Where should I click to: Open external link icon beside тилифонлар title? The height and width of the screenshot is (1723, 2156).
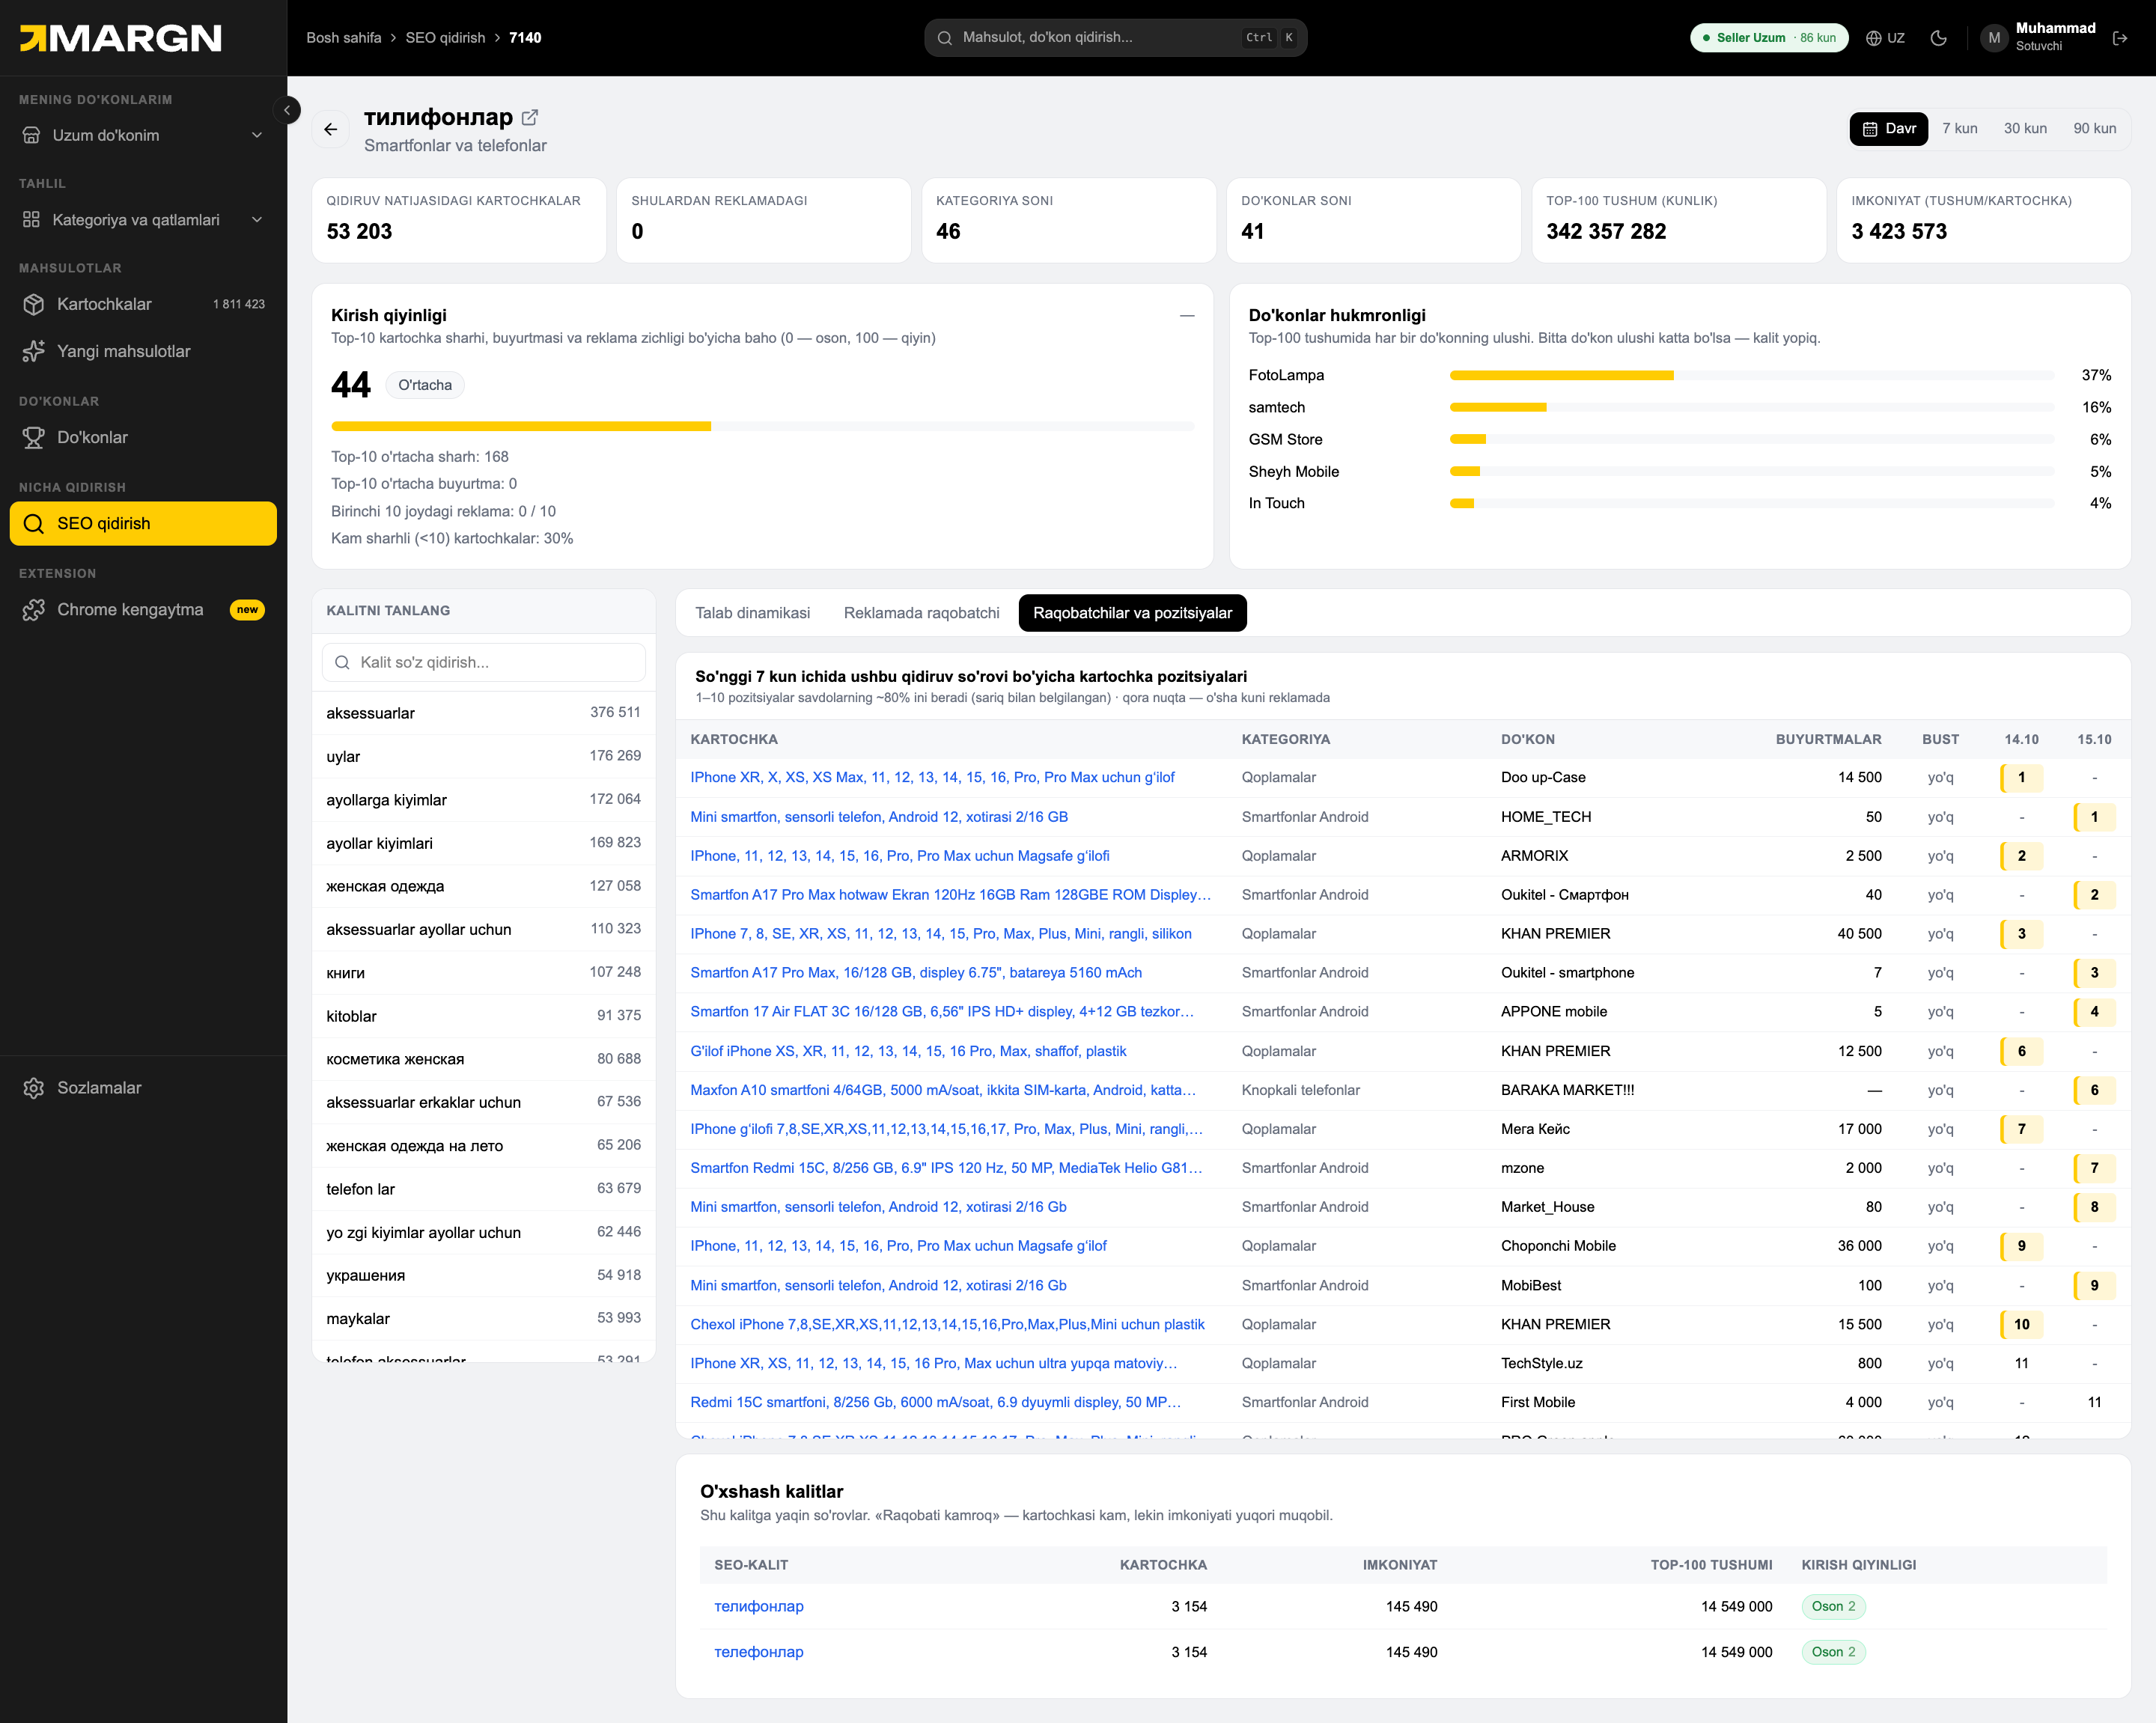(x=530, y=117)
